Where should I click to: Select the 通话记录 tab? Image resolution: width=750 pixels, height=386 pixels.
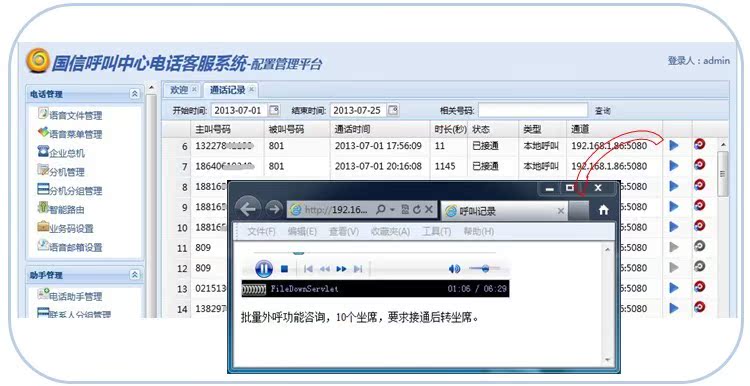pyautogui.click(x=228, y=90)
